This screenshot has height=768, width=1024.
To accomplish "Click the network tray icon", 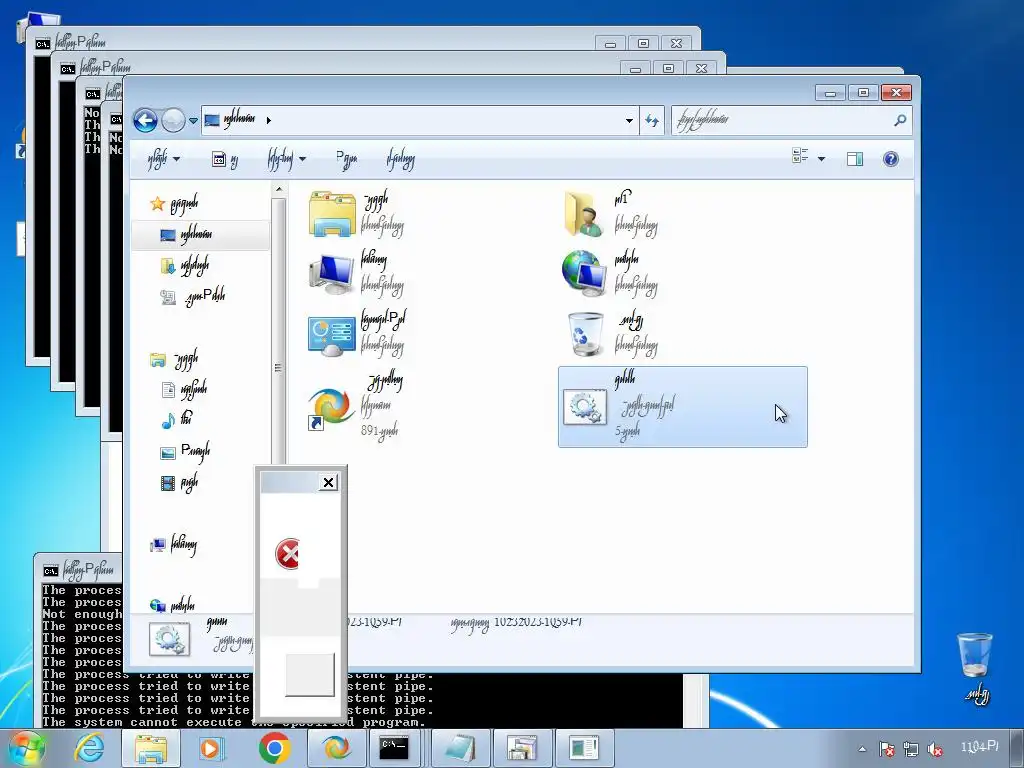I will pos(910,749).
